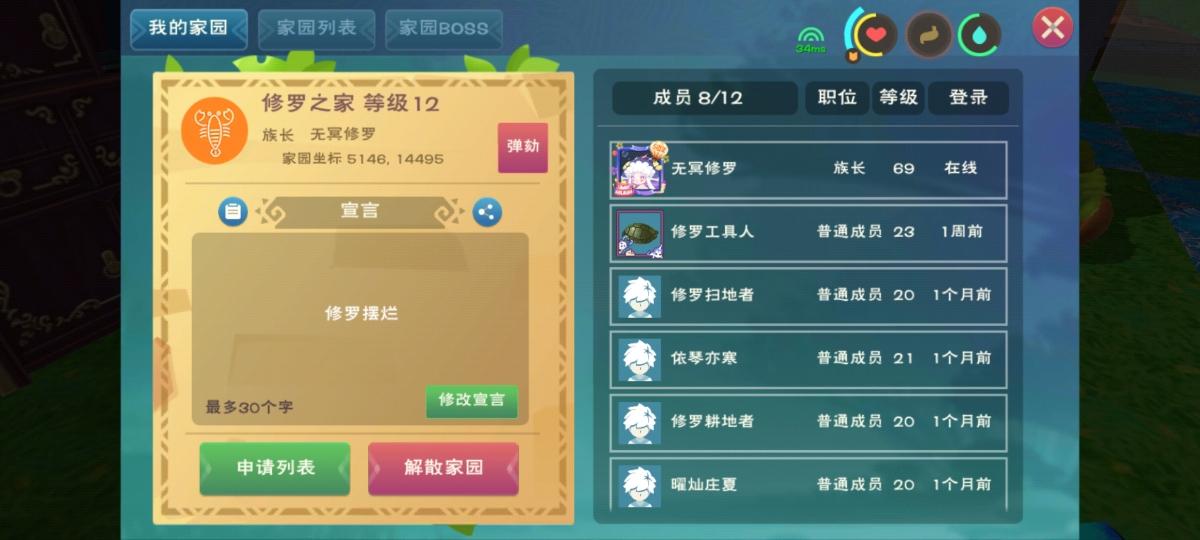Sort members by 登录 time

pos(968,98)
